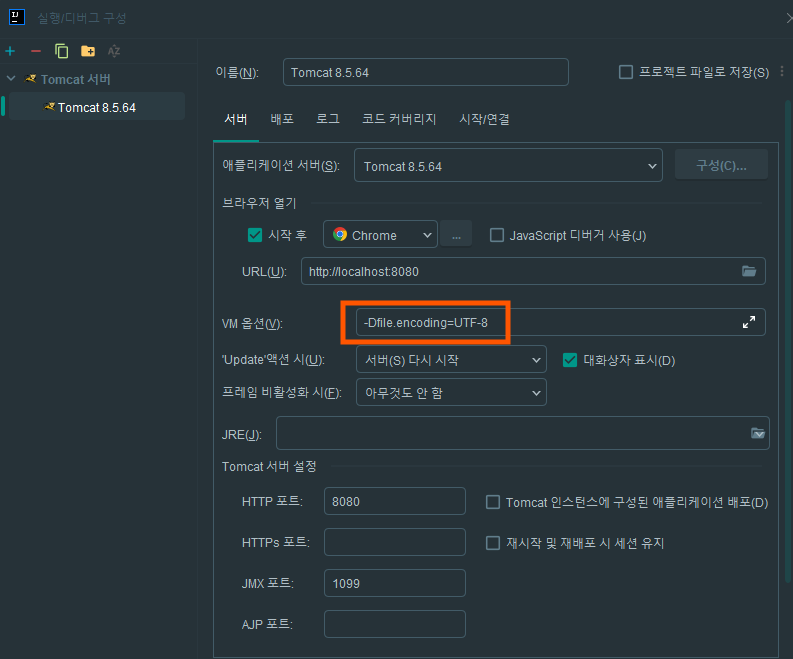The height and width of the screenshot is (659, 793).
Task: Click the VM 옵션 input field
Action: (x=560, y=322)
